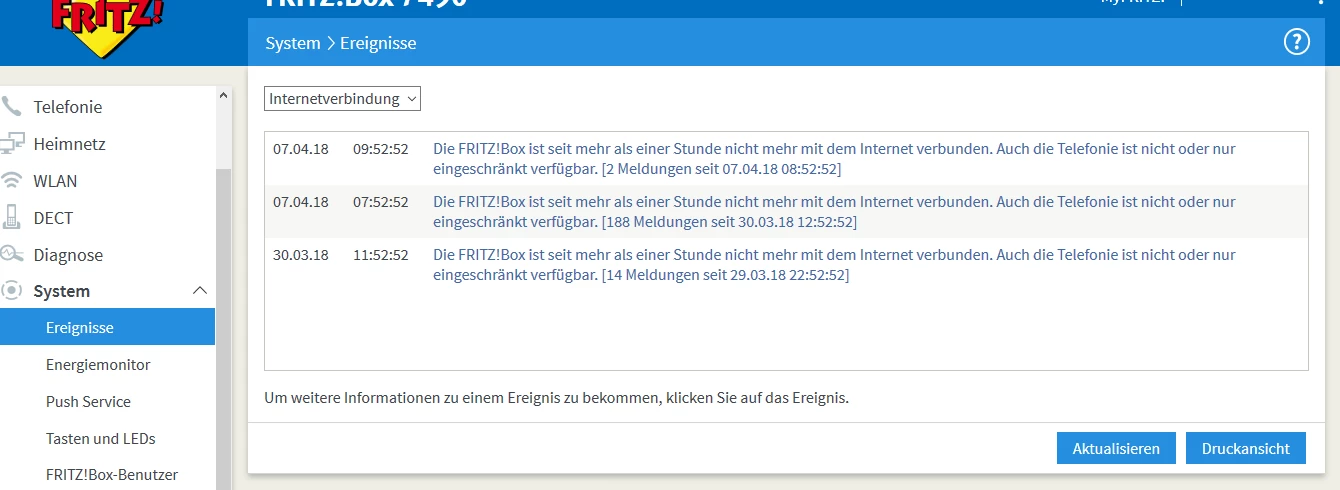Viewport: 1340px width, 490px height.
Task: Click the hint text about Ereignis details
Action: pyautogui.click(x=556, y=398)
